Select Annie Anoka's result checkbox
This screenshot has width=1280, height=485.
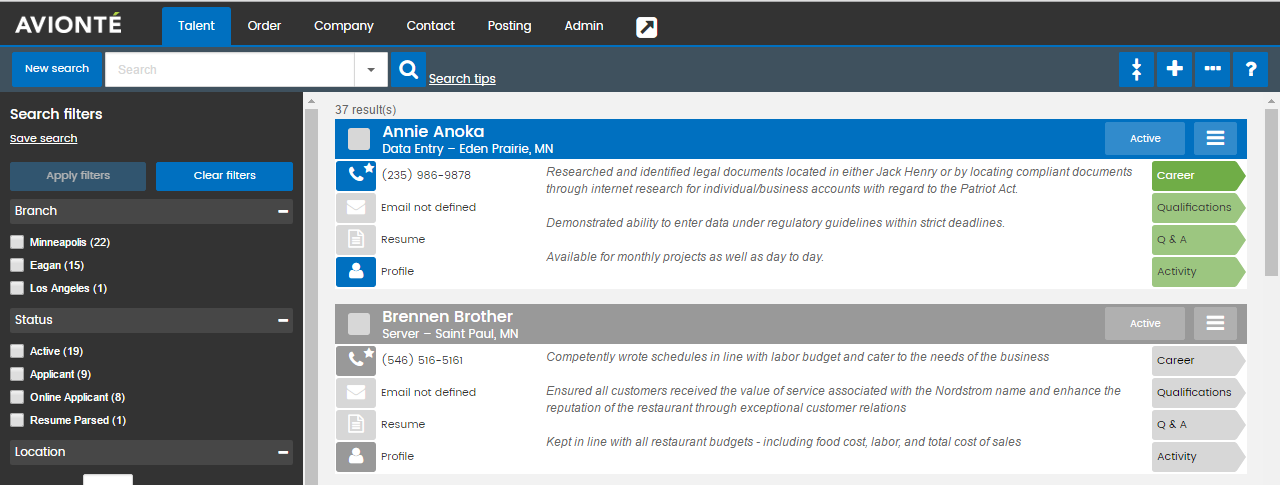(359, 139)
